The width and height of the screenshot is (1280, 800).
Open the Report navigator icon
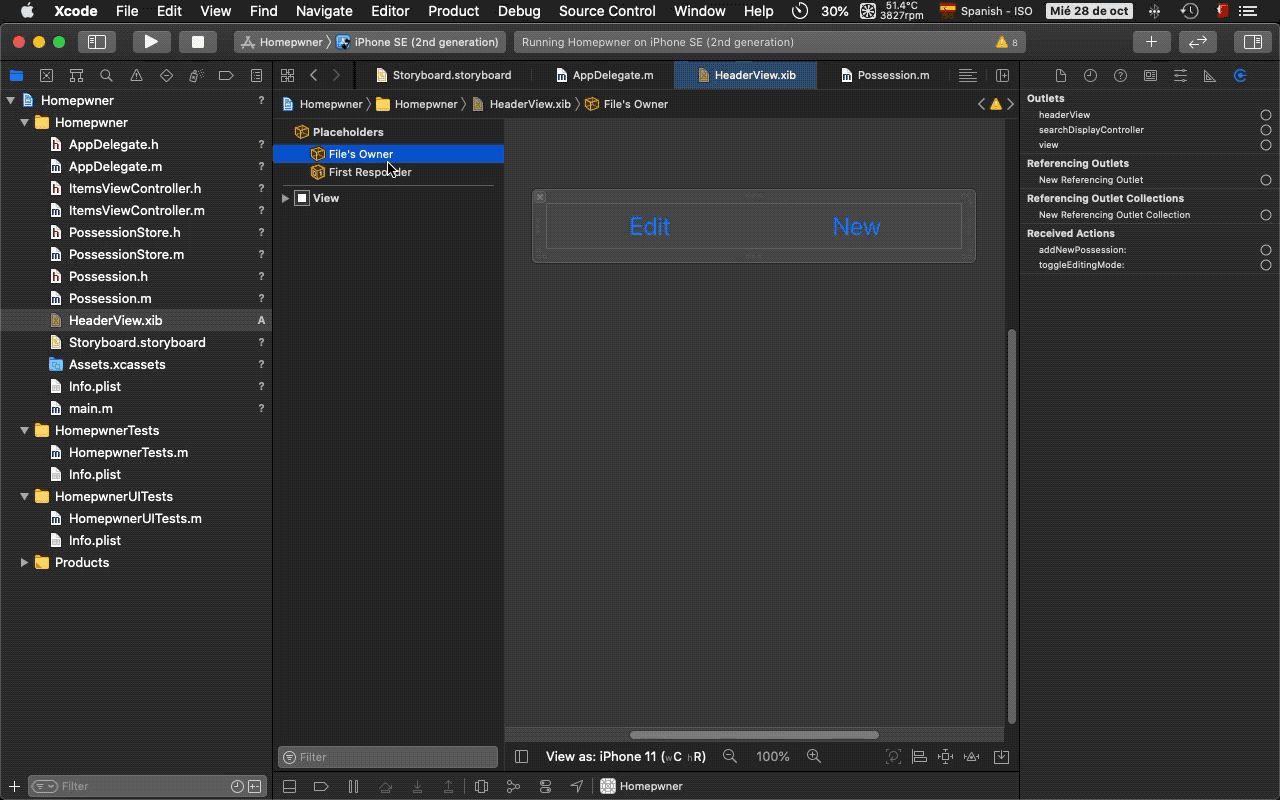click(x=256, y=76)
